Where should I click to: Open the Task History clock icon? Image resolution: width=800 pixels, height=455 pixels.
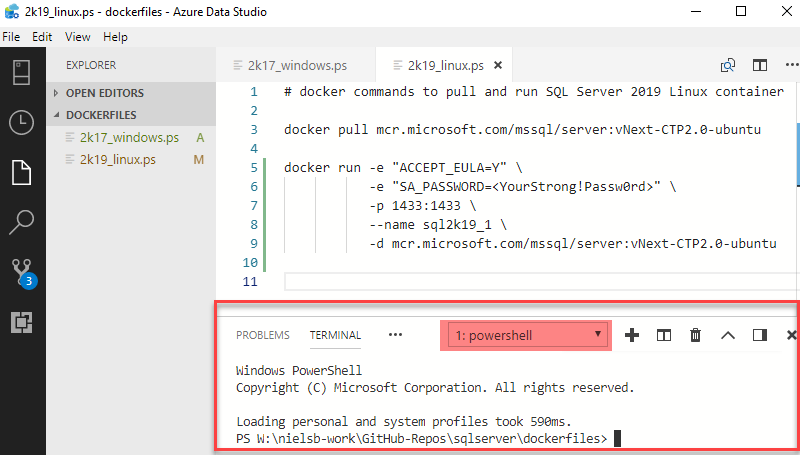click(21, 122)
